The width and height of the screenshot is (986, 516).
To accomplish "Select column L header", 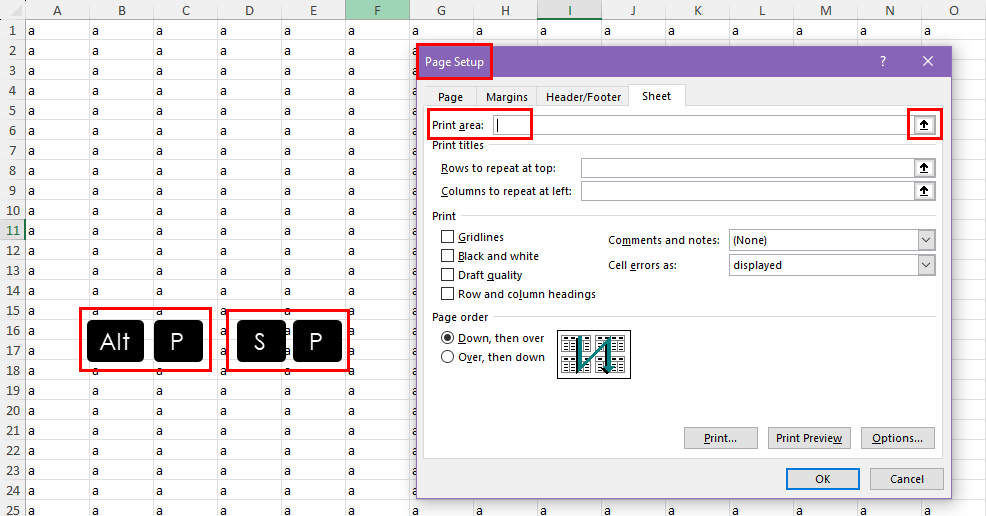I will [762, 10].
